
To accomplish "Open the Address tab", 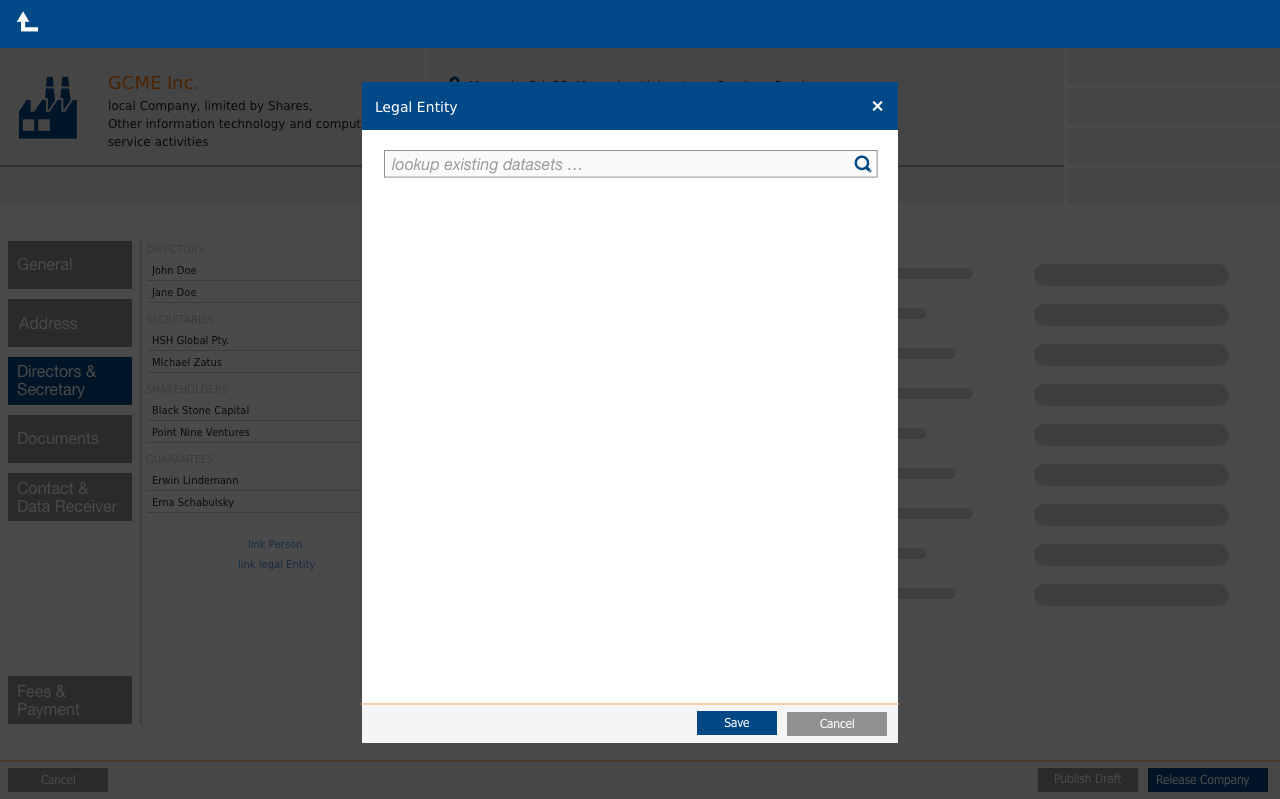I will 70,323.
